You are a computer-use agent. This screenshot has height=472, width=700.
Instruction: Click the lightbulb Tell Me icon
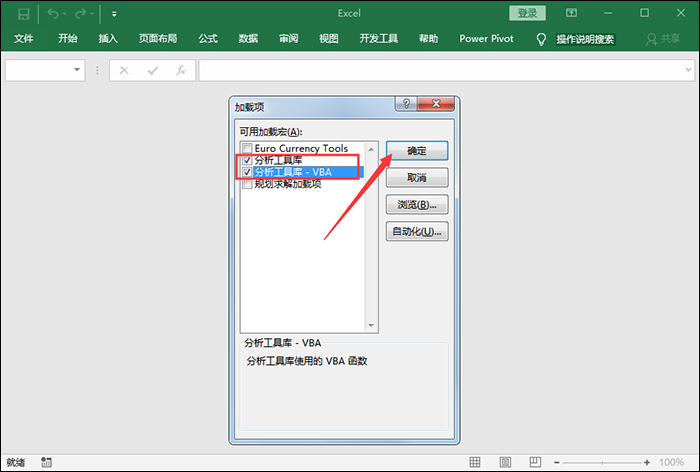click(541, 39)
